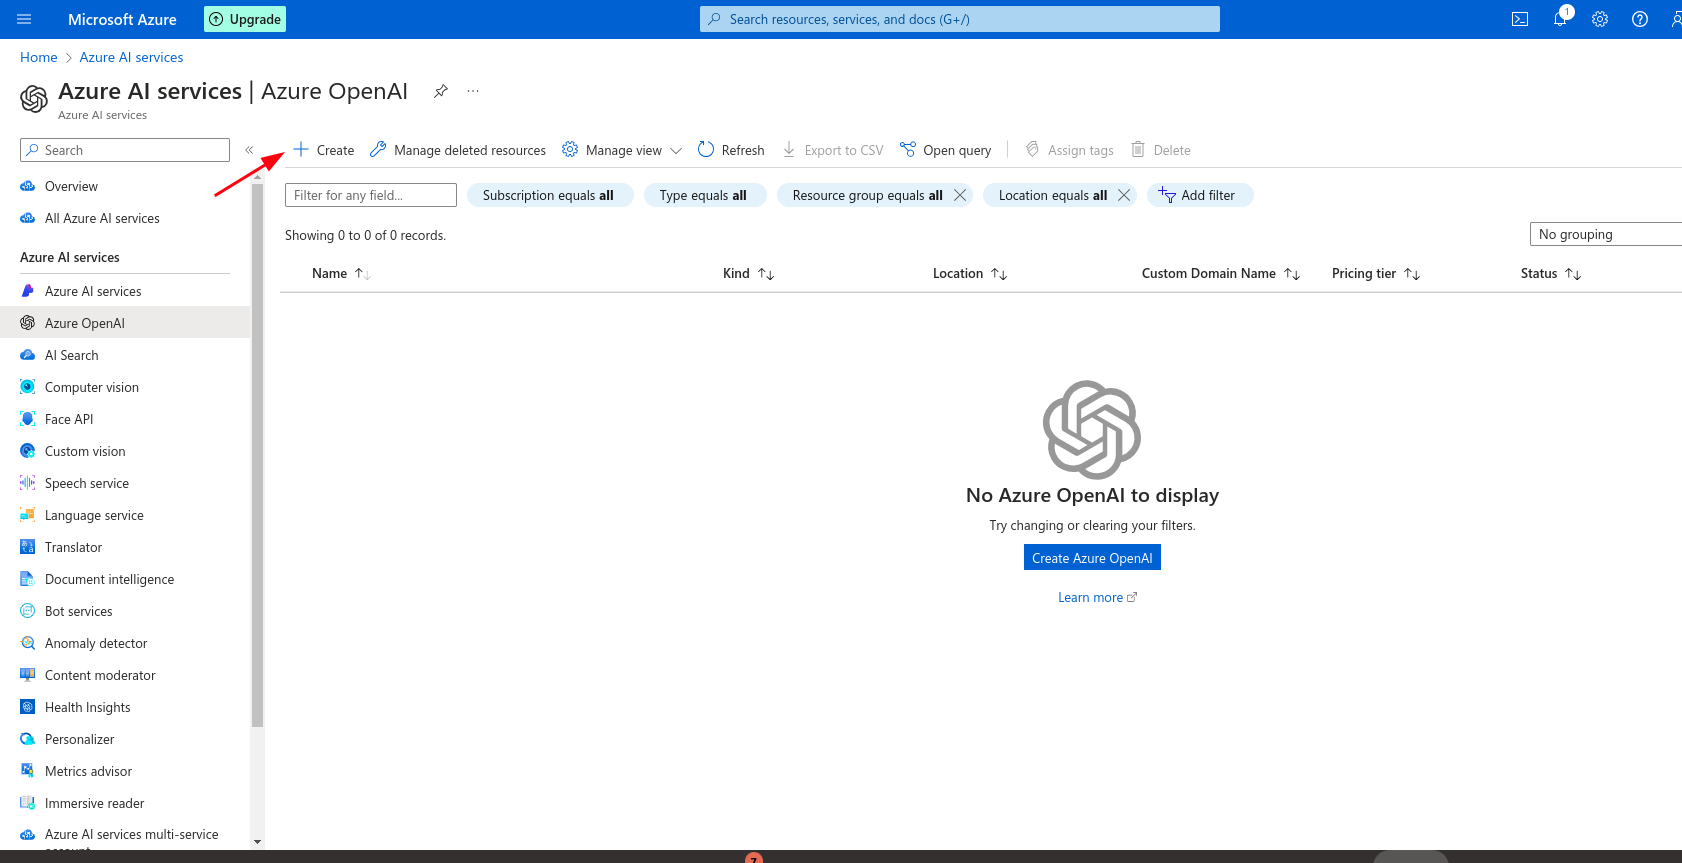1682x863 pixels.
Task: Sort by Pricing tier column
Action: [x=1376, y=273]
